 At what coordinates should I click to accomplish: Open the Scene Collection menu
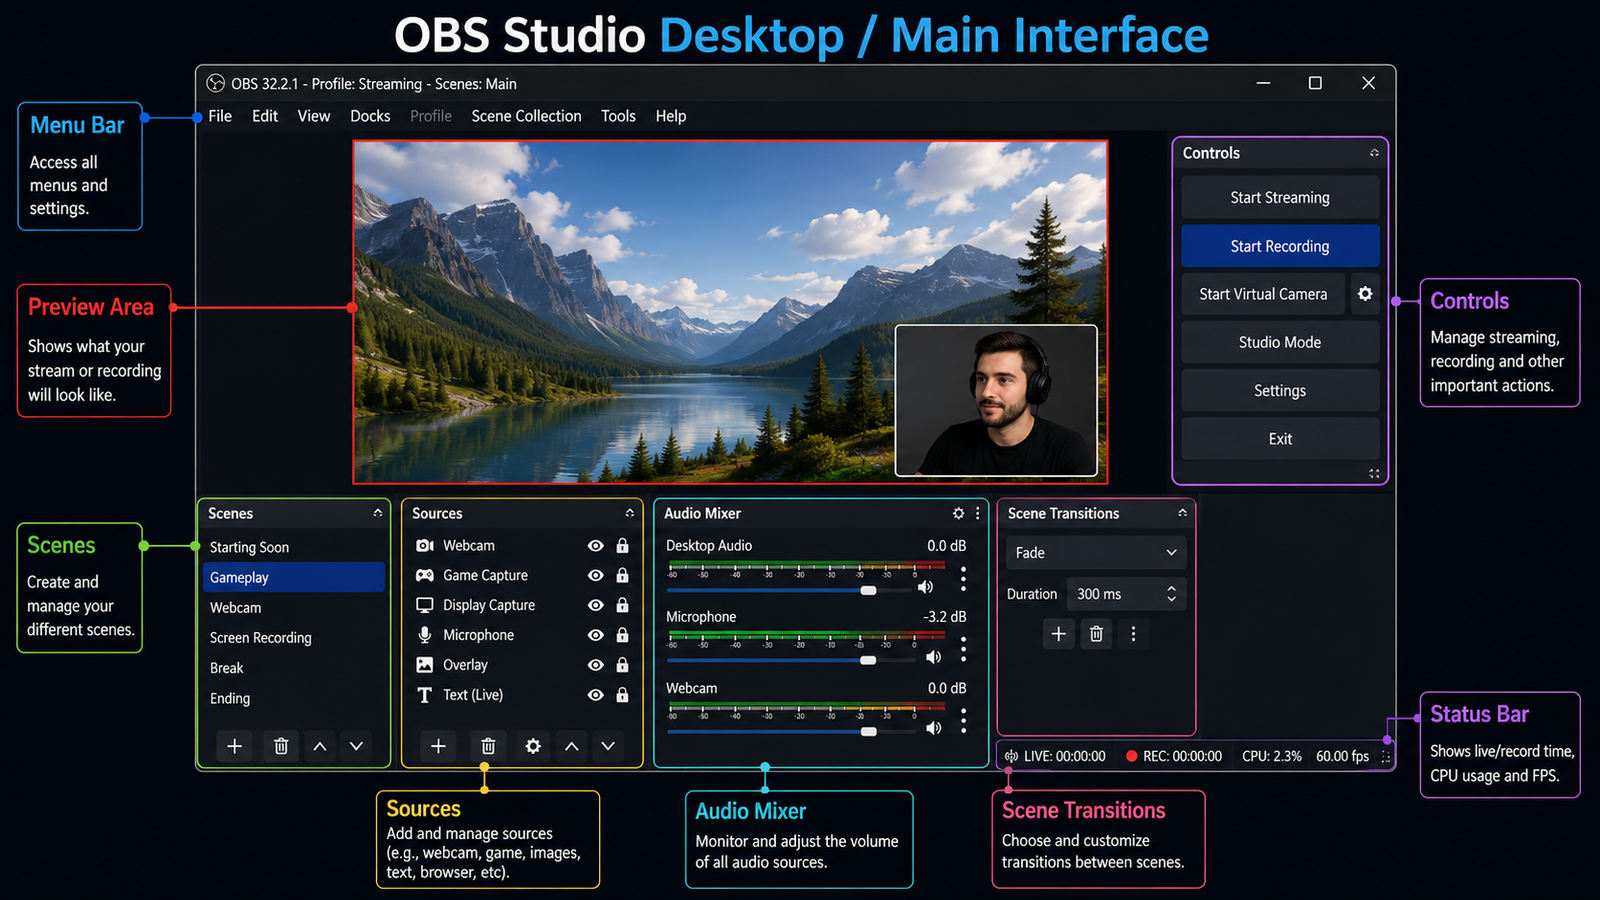pyautogui.click(x=526, y=116)
